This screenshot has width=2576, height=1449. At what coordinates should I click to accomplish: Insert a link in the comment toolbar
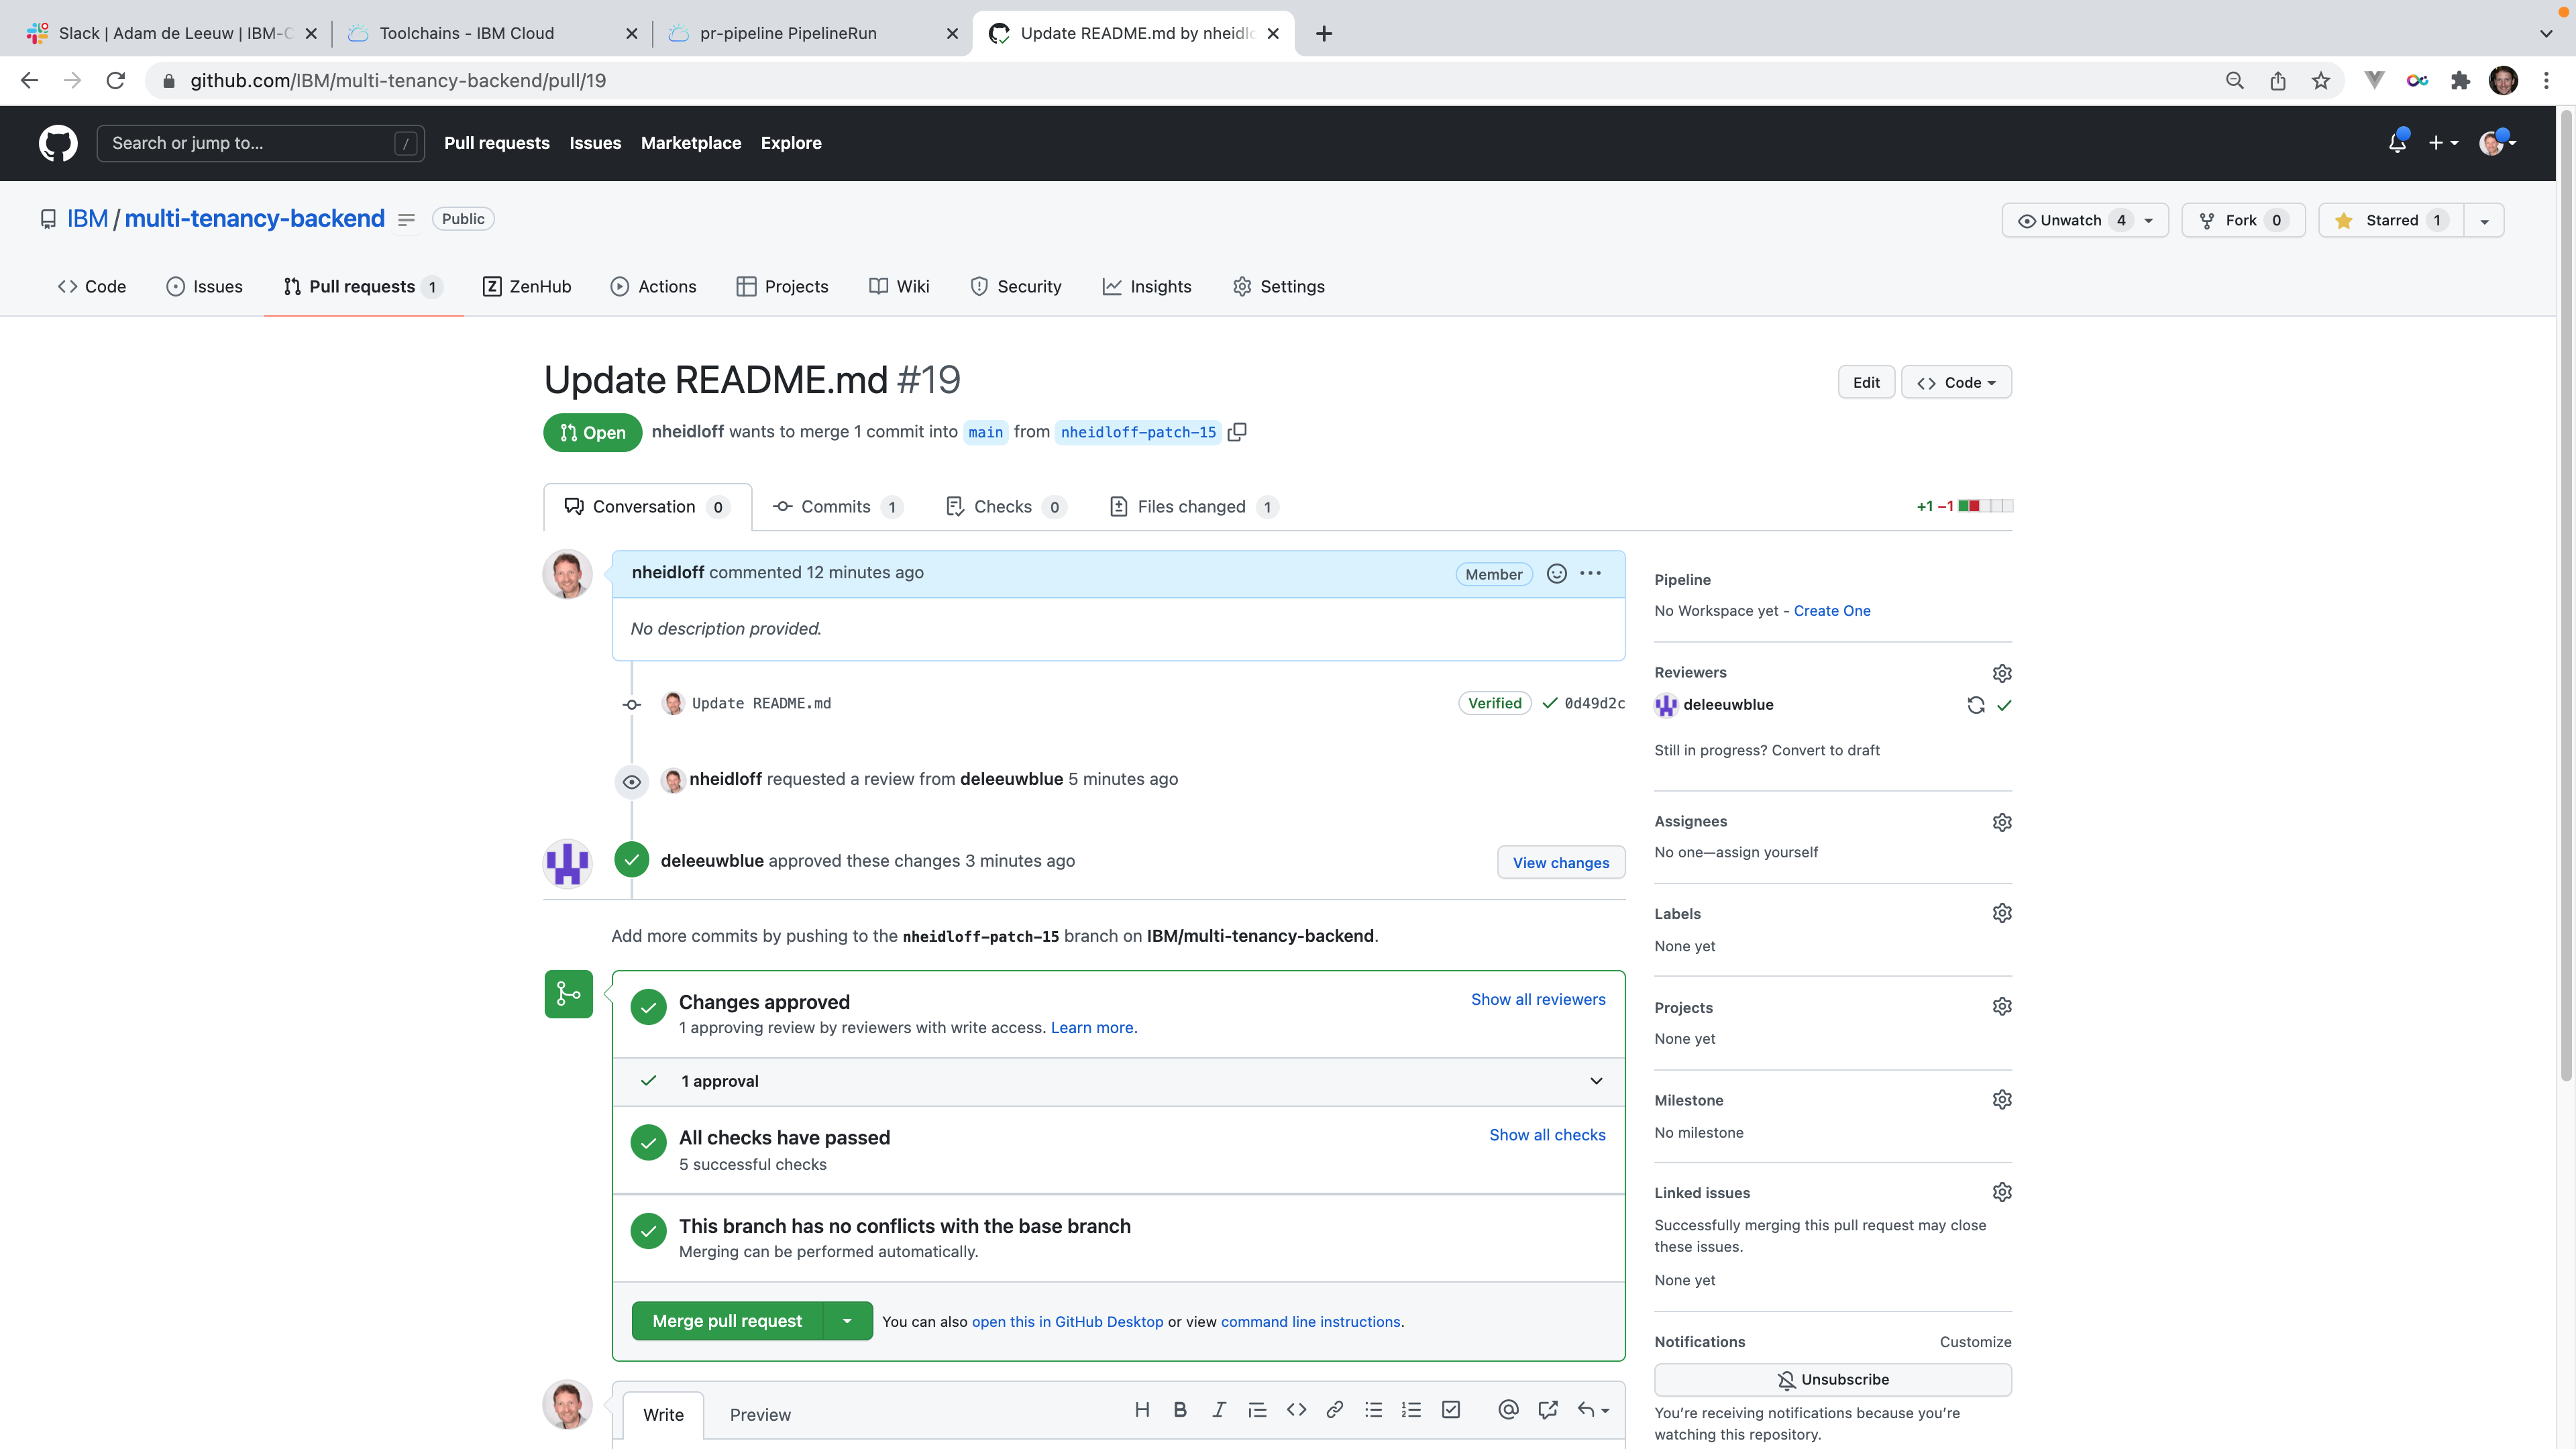1334,1410
